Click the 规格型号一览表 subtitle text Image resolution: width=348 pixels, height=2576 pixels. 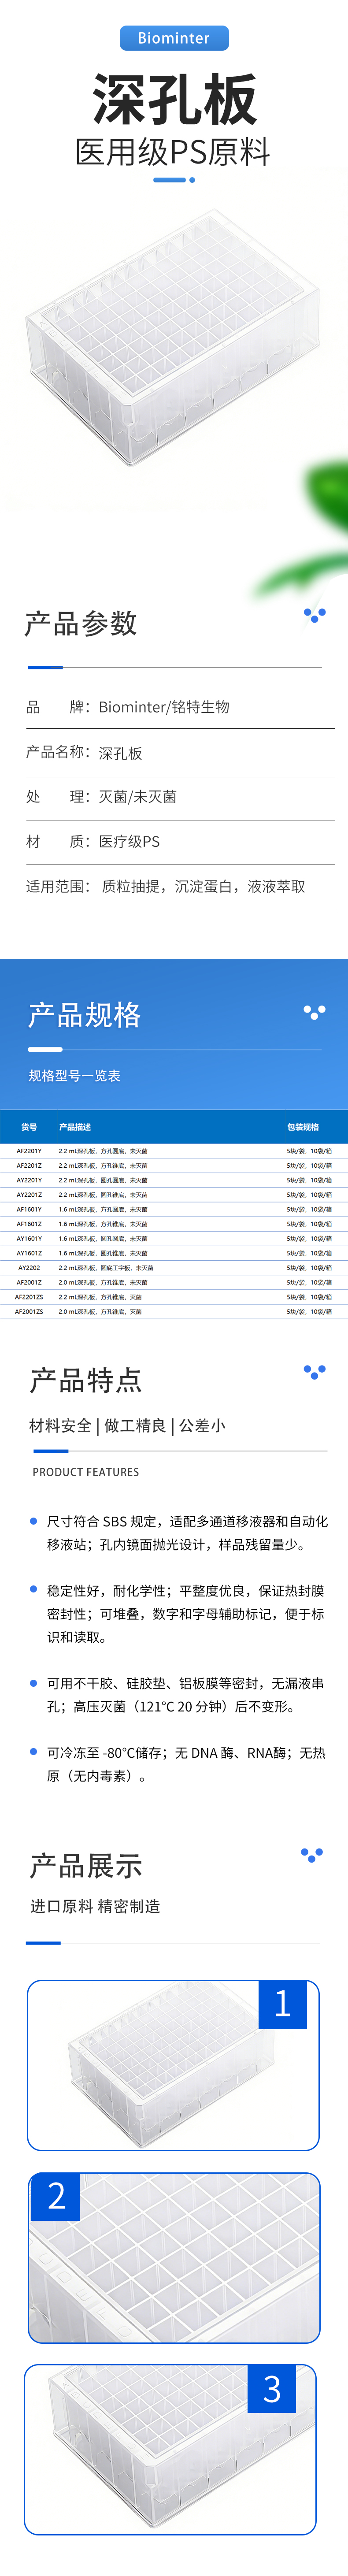click(x=75, y=1076)
